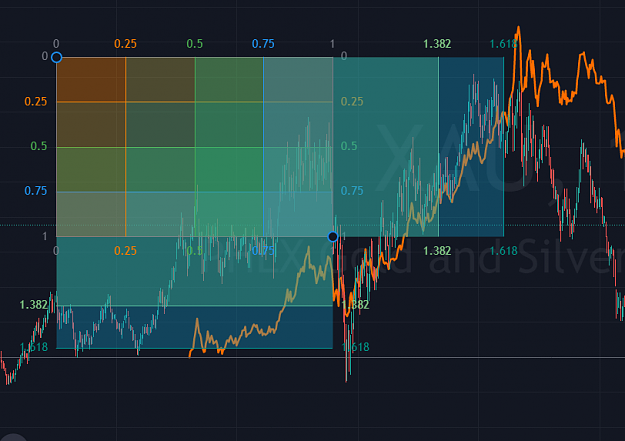Click the 1.618 label in the top row
Screen dimensions: 625x441
tap(503, 44)
